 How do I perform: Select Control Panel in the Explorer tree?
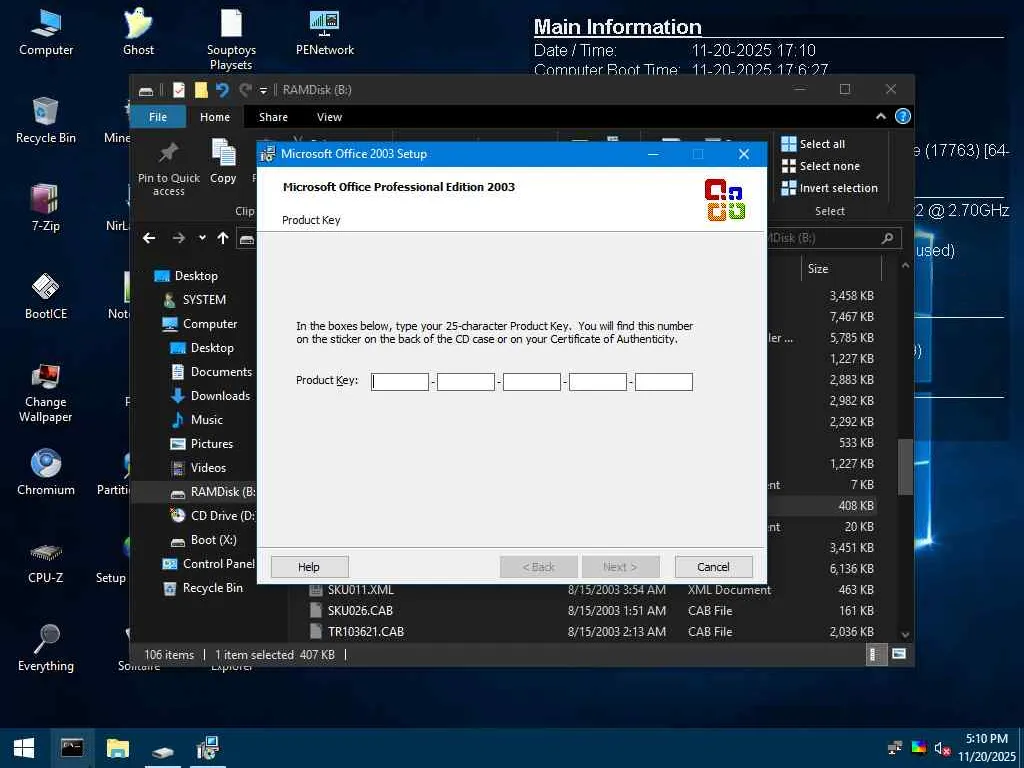208,564
